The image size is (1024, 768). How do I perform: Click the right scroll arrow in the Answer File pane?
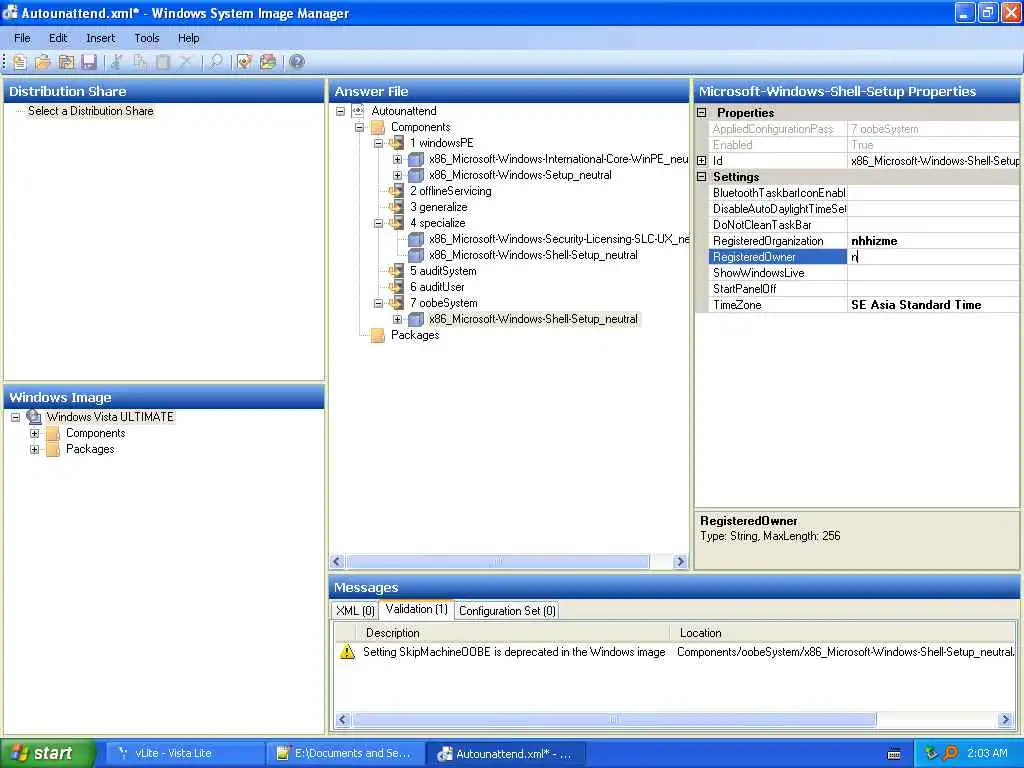tap(680, 562)
